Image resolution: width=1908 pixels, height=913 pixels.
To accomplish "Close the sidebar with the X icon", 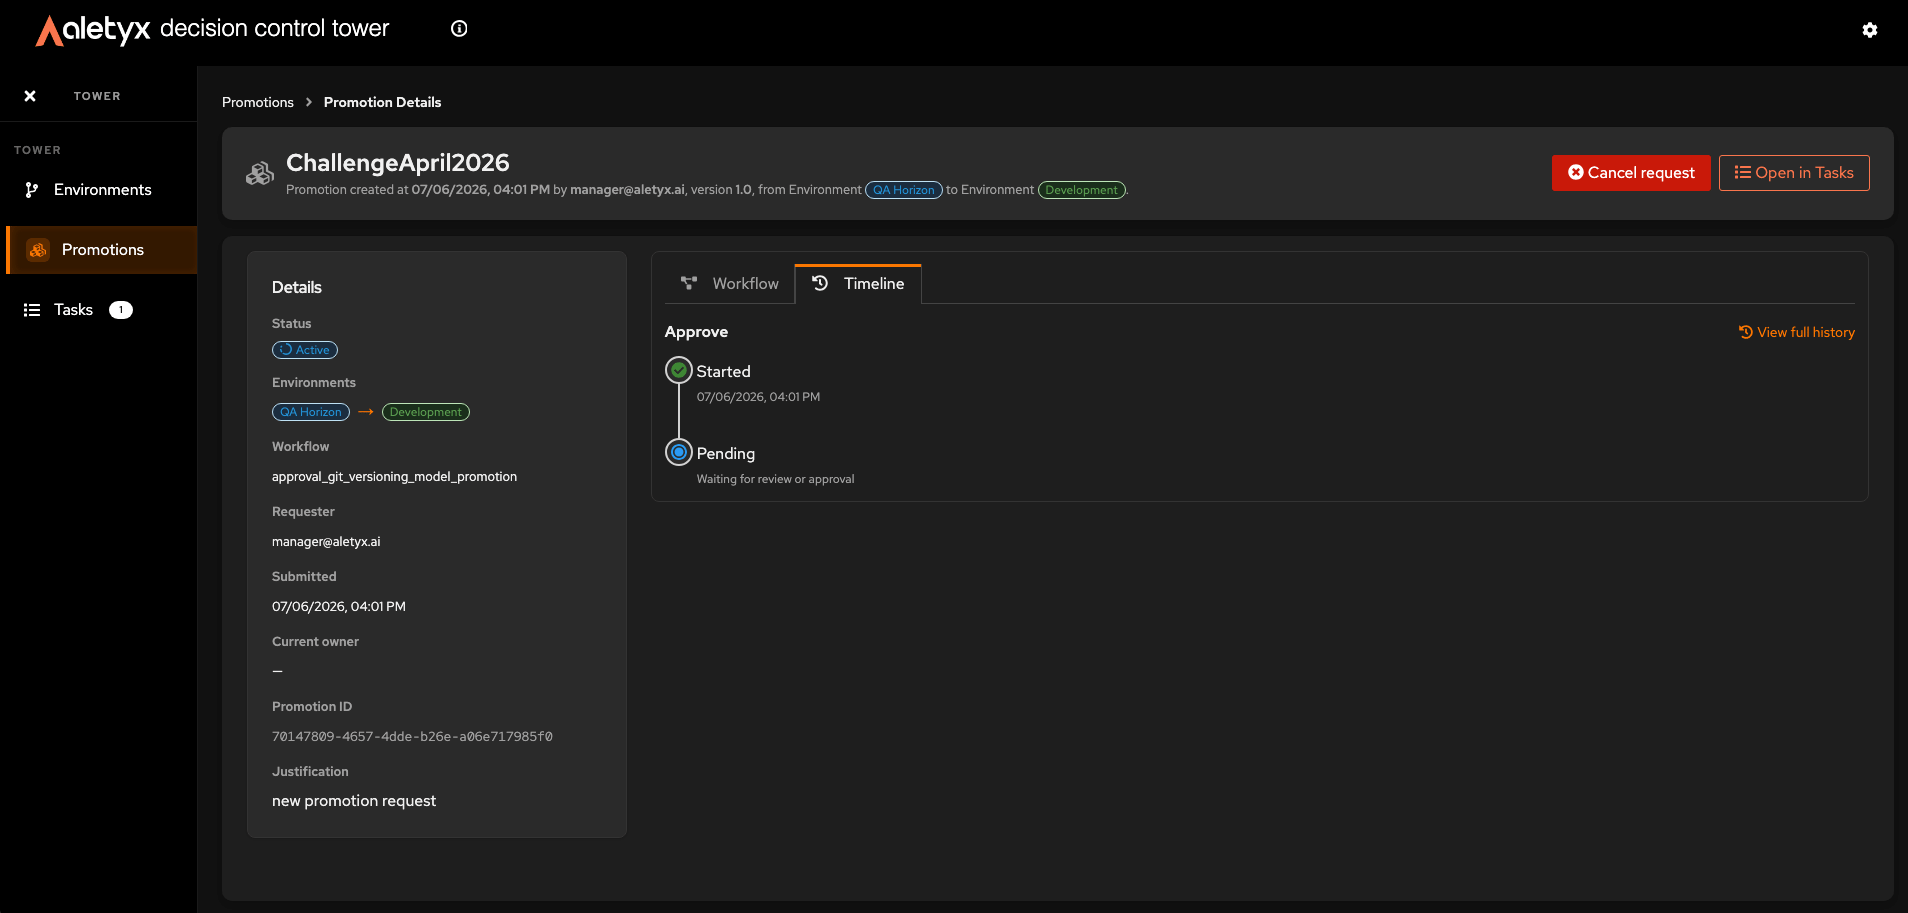I will (30, 96).
